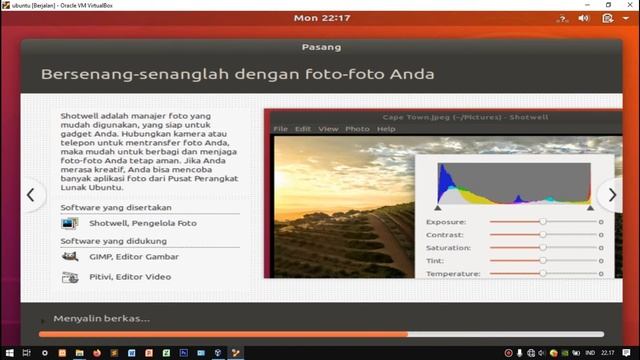
Task: Click the Pitivi video editor icon
Action: (x=70, y=277)
